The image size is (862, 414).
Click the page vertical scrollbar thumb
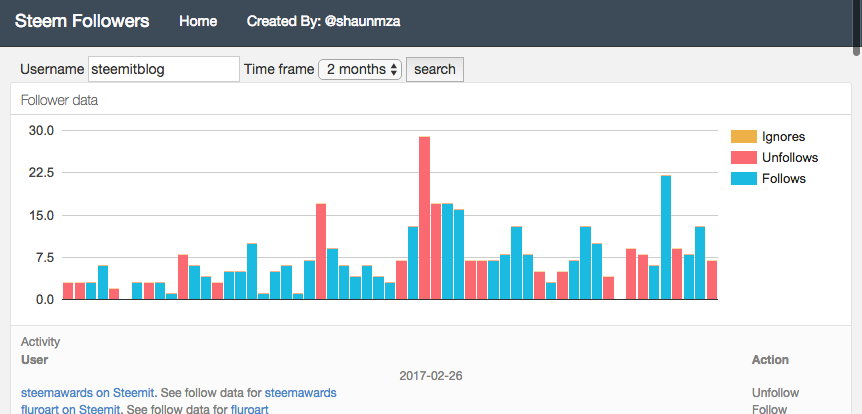click(857, 27)
